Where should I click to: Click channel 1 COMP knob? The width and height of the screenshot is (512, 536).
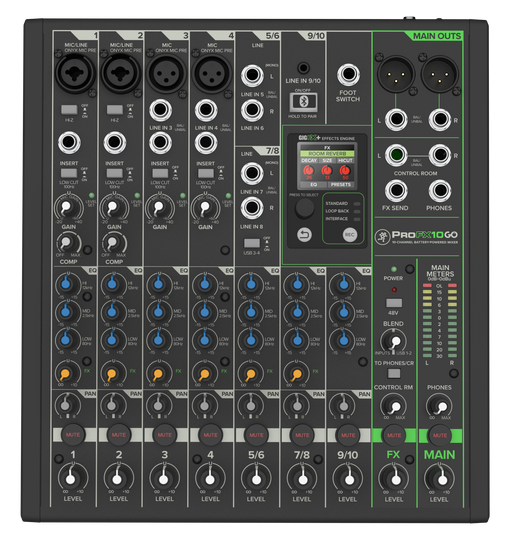click(x=67, y=243)
